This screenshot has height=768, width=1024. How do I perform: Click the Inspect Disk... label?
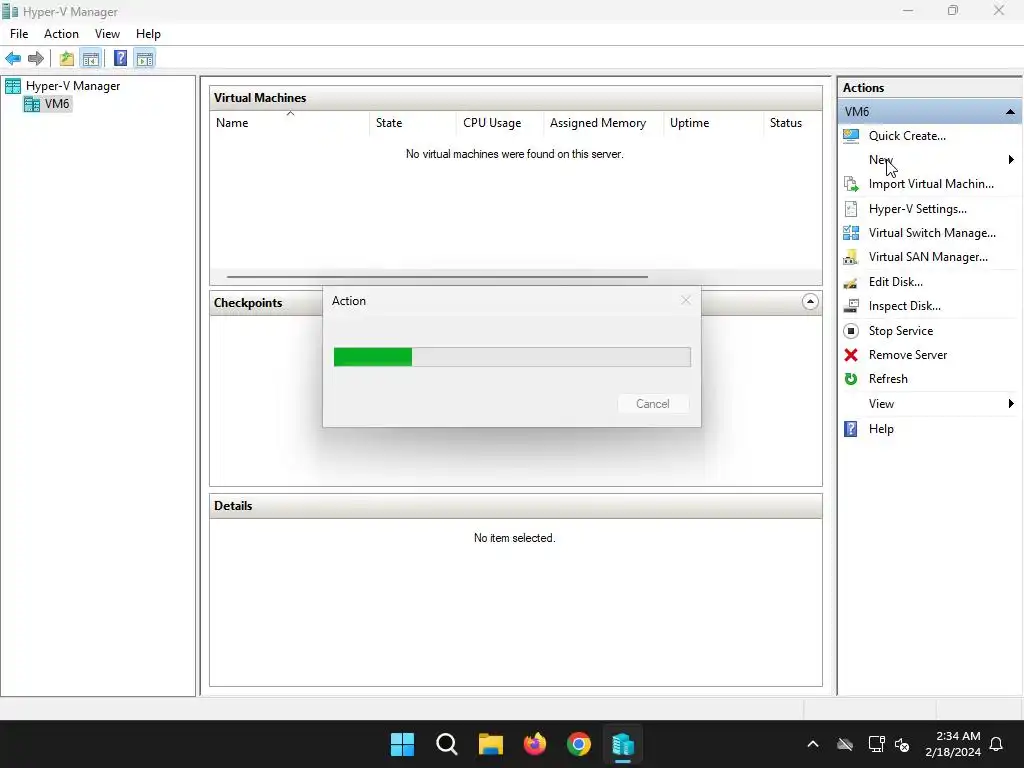coord(904,306)
